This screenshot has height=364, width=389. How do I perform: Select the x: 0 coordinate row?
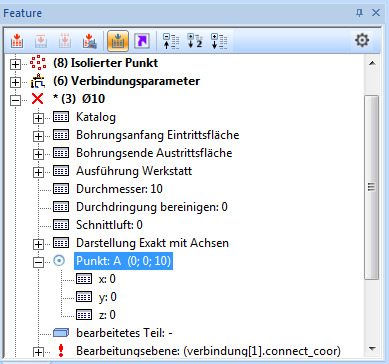click(x=107, y=279)
